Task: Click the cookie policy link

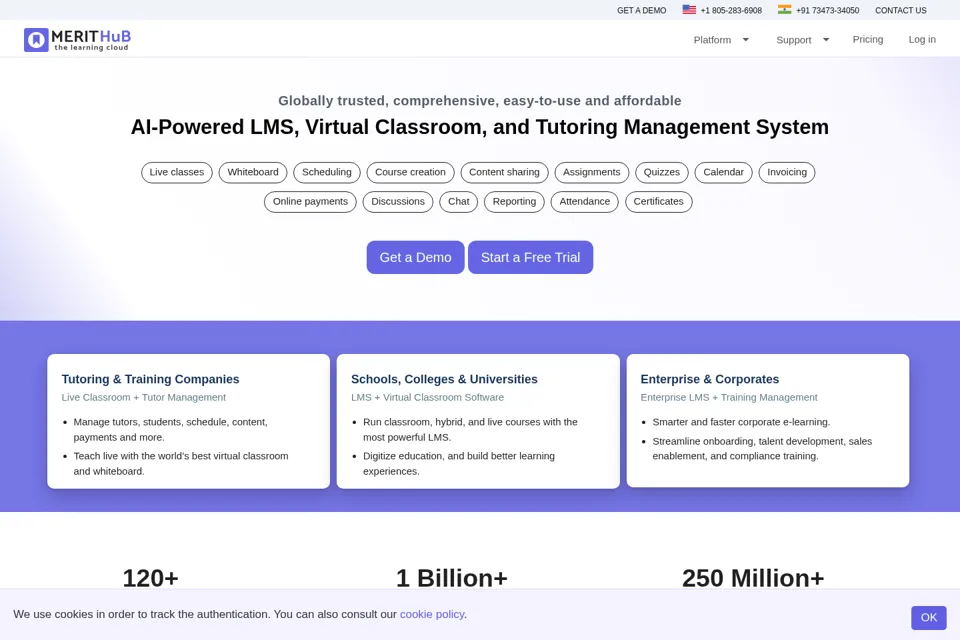Action: 432,614
